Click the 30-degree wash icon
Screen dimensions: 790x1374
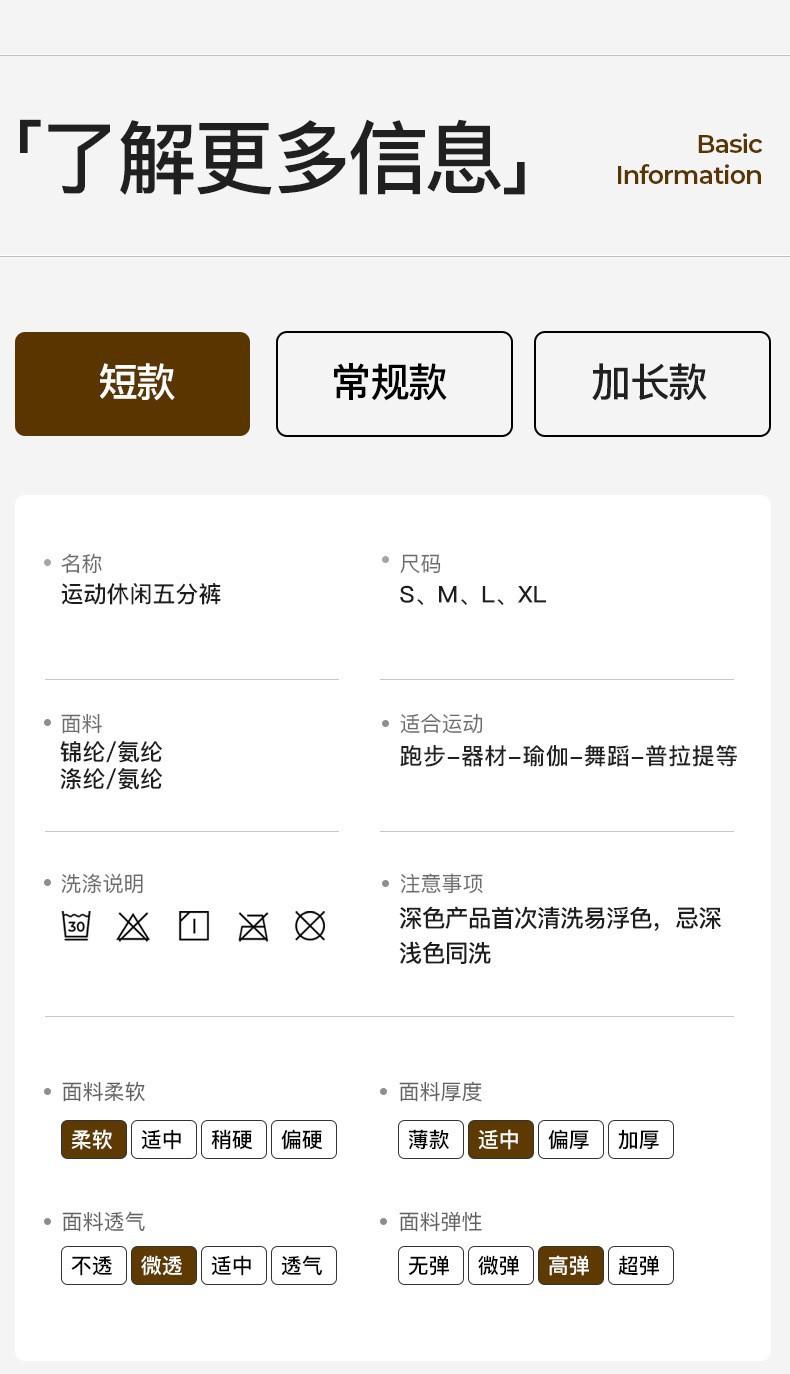coord(76,926)
